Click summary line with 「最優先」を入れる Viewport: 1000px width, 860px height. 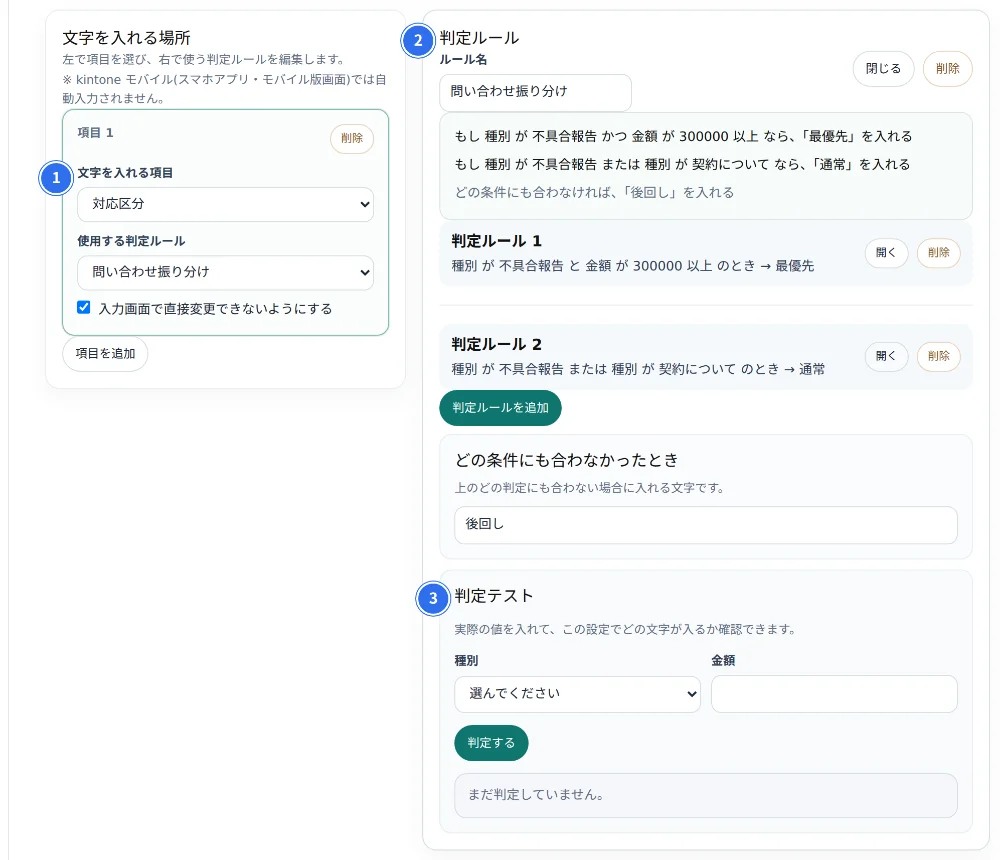(683, 137)
